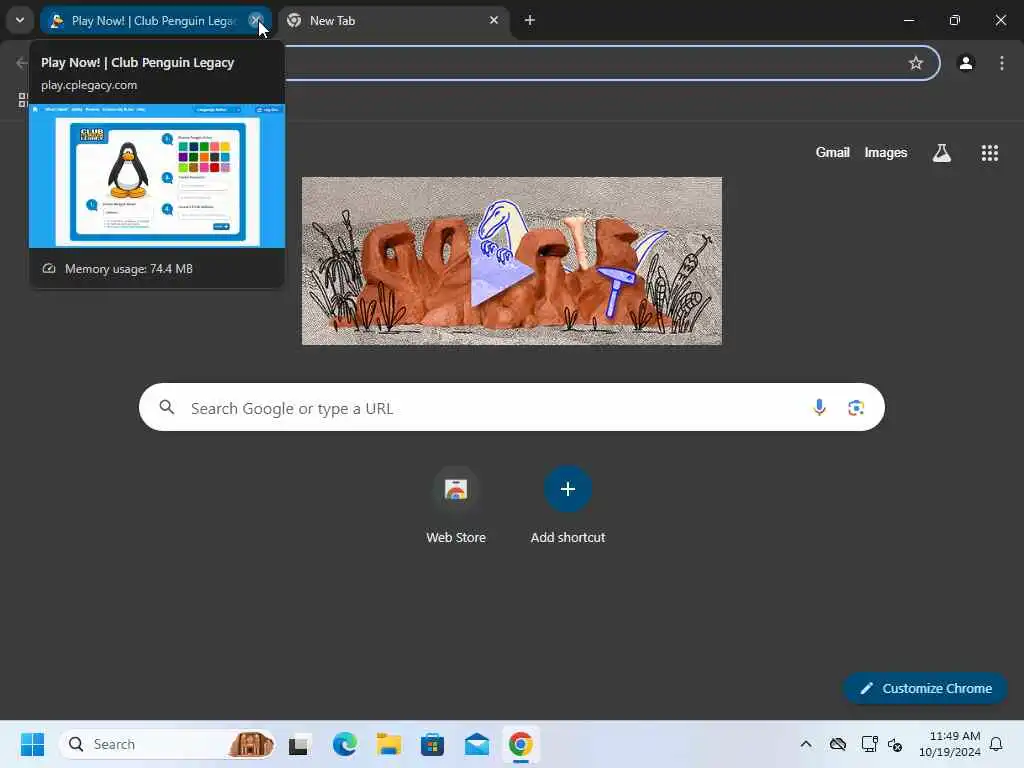The height and width of the screenshot is (768, 1024).
Task: Open the clock showing 11:49 AM
Action: pos(950,744)
